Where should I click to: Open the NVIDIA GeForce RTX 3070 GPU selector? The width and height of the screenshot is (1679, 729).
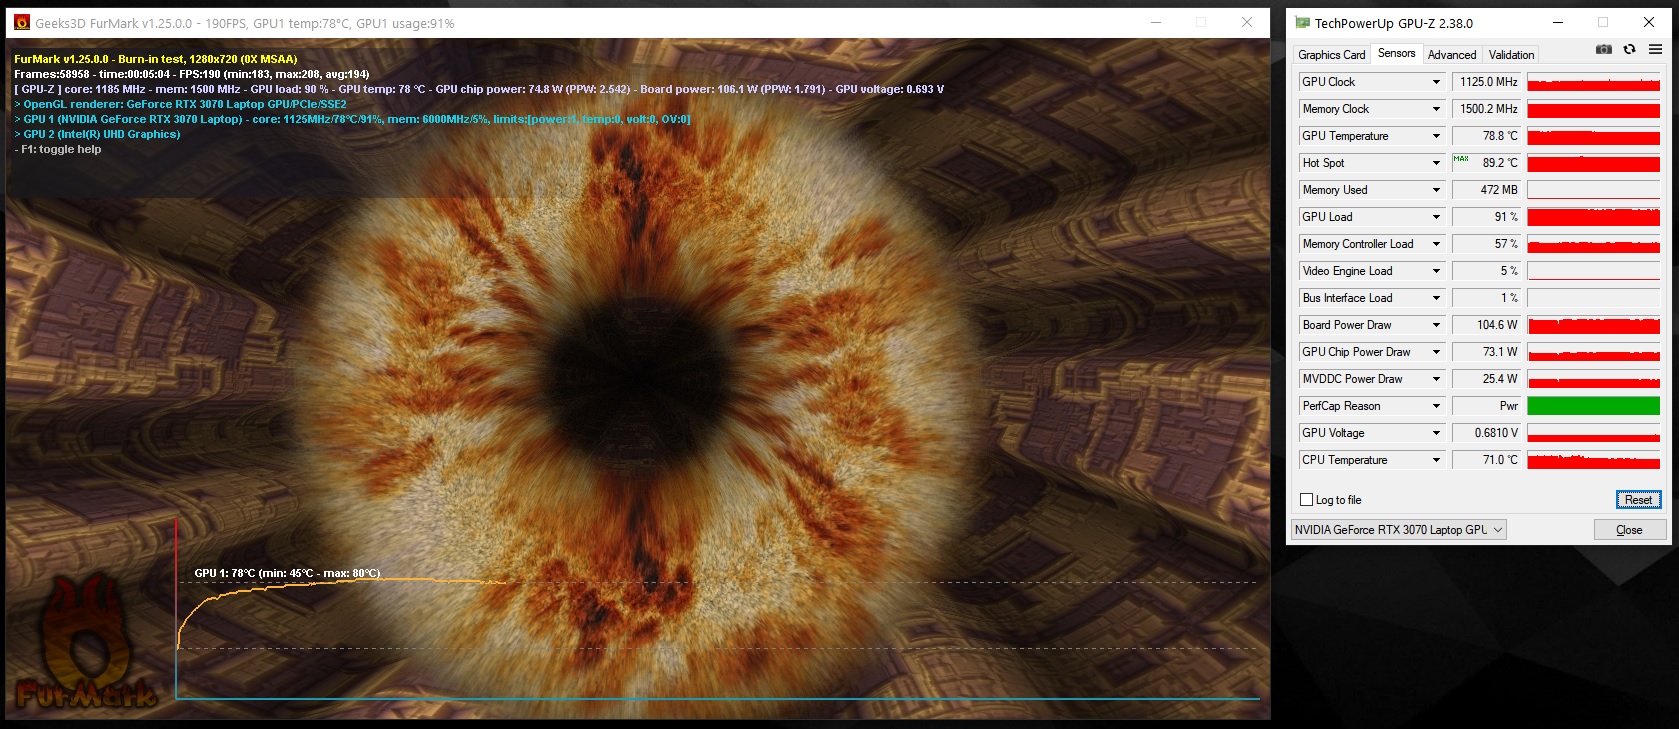[x=1398, y=530]
